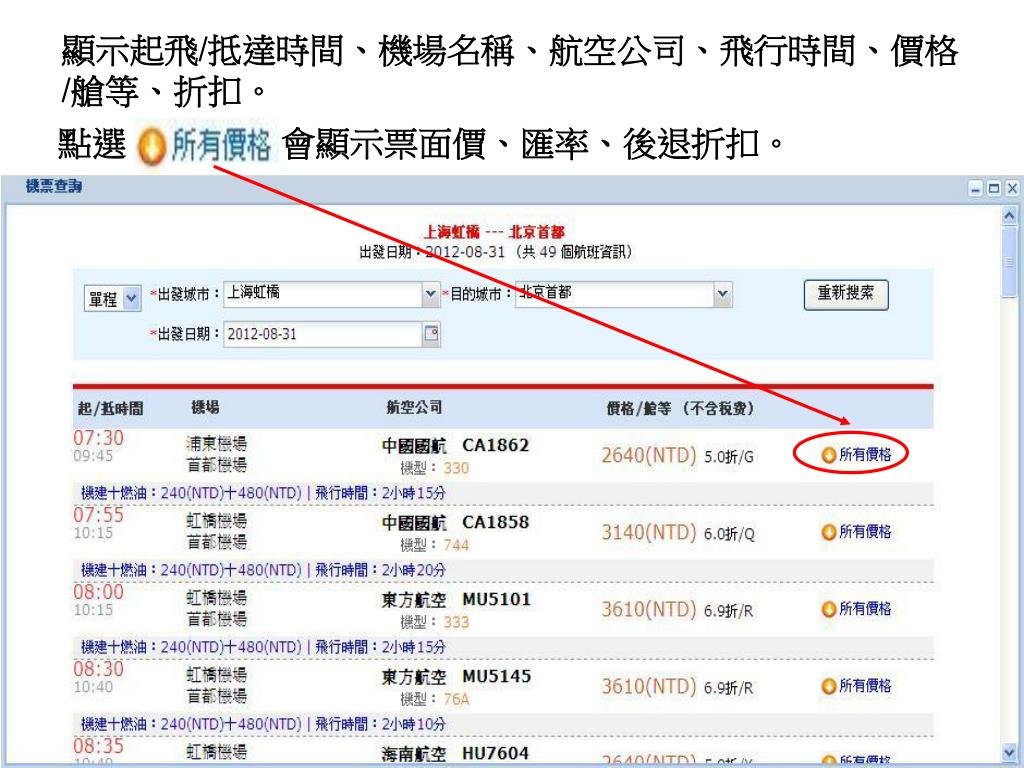Show all prices for flight MU5101
Viewport: 1024px width, 768px height.
pos(856,609)
